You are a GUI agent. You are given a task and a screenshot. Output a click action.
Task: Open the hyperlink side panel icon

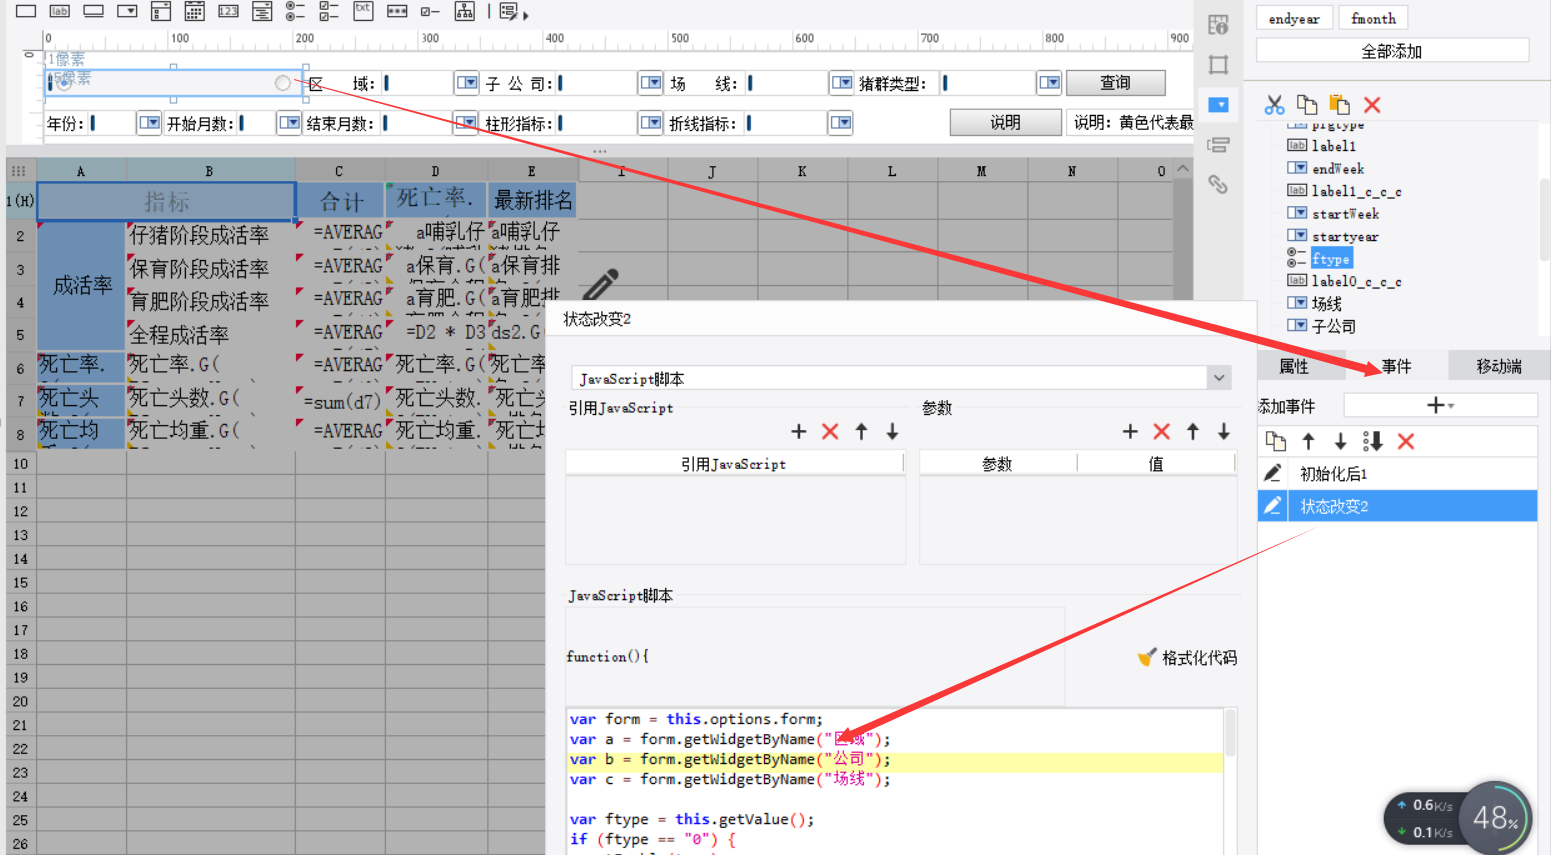[1218, 184]
